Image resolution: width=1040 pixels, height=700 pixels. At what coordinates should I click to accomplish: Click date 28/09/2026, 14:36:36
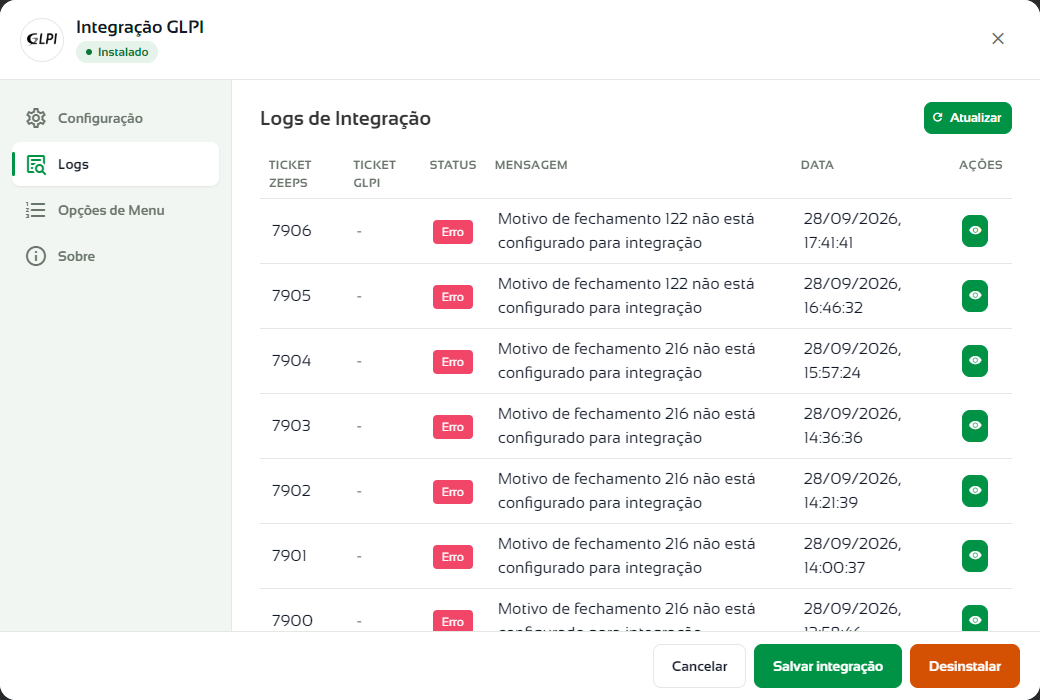point(852,426)
